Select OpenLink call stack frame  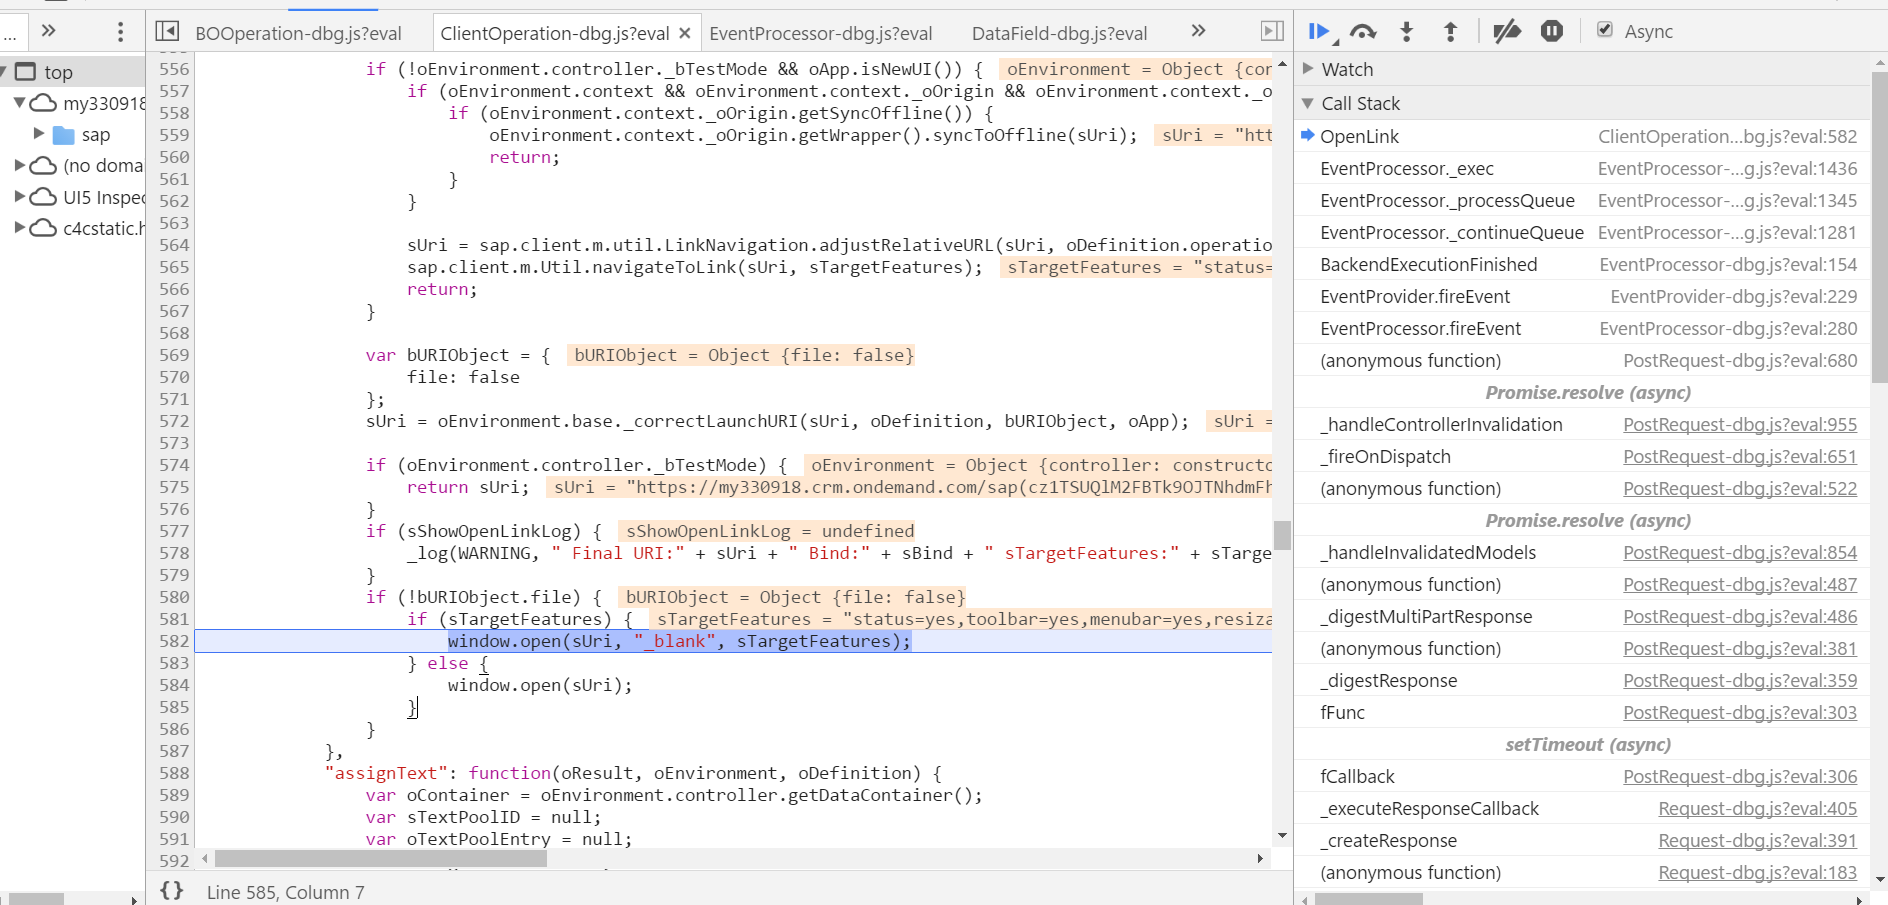coord(1582,137)
